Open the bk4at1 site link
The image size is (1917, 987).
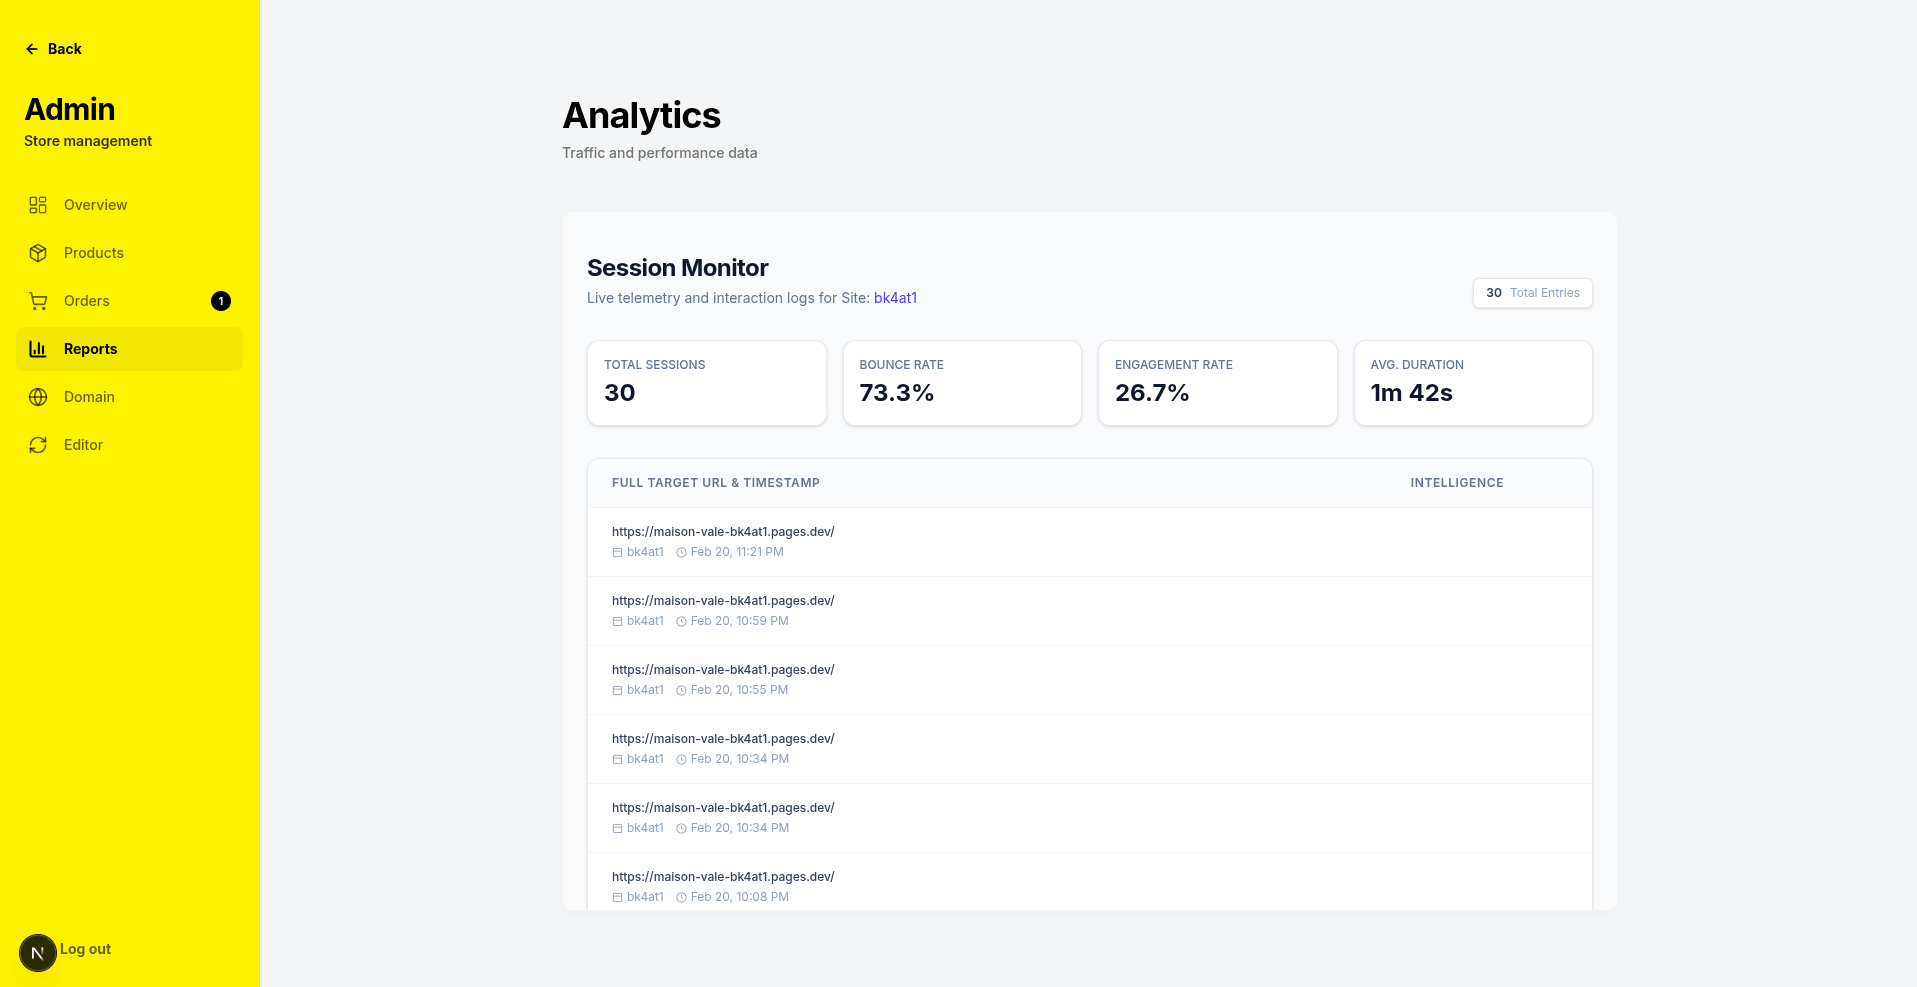[x=895, y=298]
